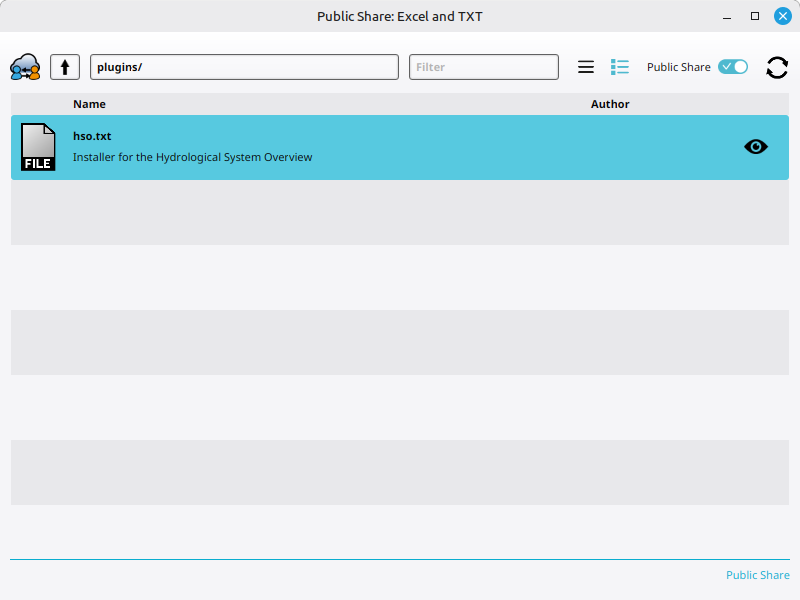Image resolution: width=800 pixels, height=600 pixels.
Task: Click the application cloud logo
Action: (24, 66)
